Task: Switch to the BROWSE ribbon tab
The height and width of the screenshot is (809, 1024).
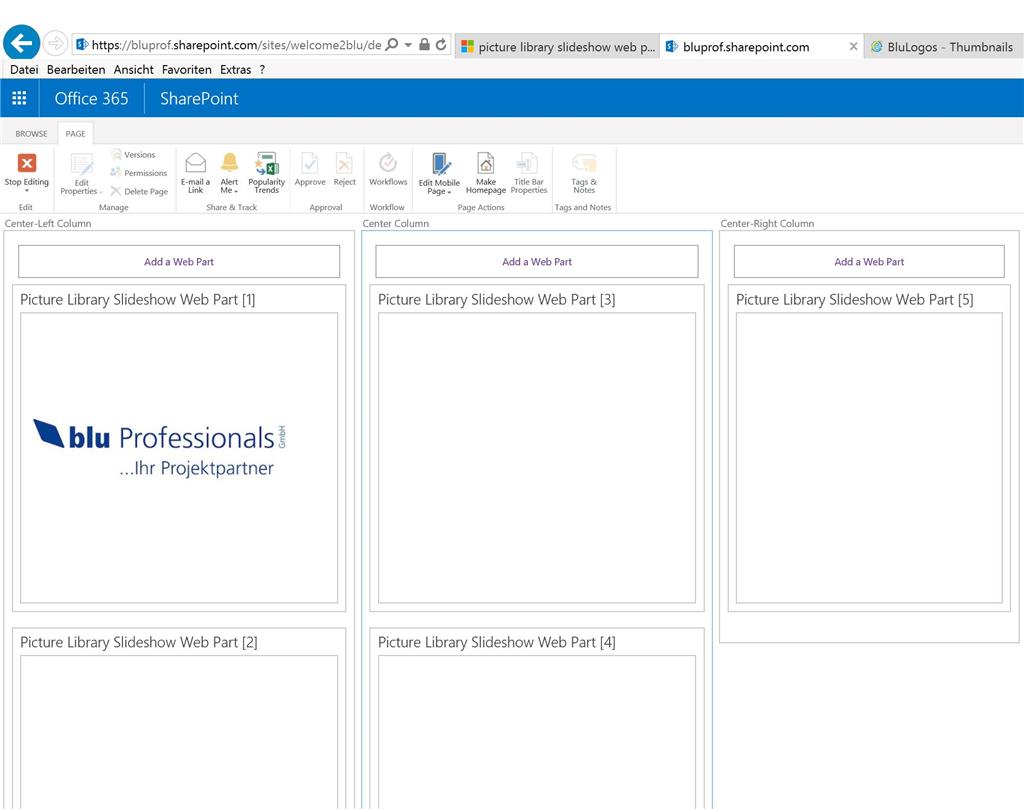Action: point(31,133)
